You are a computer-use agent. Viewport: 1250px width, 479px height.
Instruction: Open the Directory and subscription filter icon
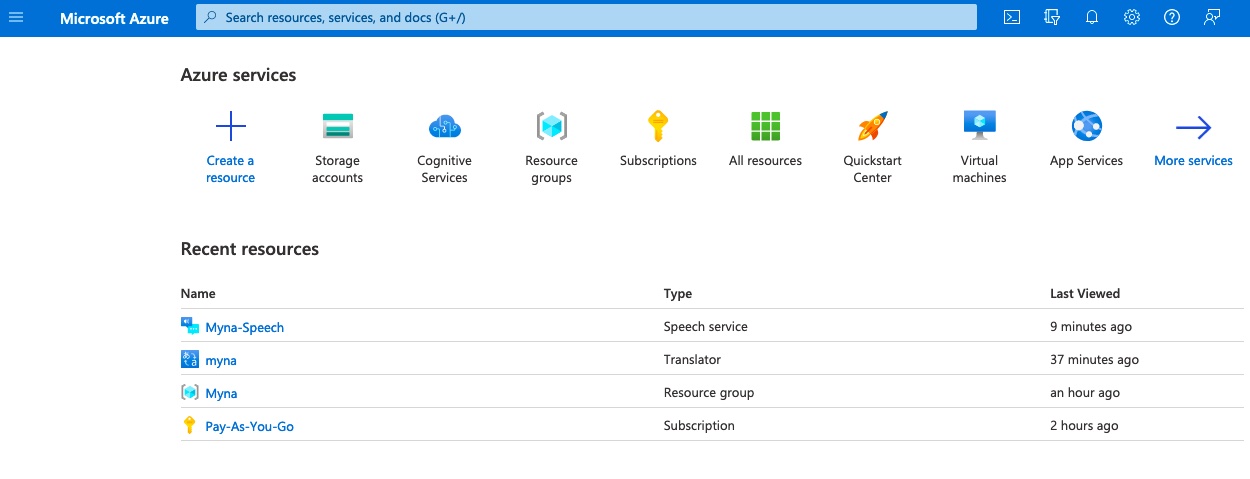pyautogui.click(x=1052, y=18)
